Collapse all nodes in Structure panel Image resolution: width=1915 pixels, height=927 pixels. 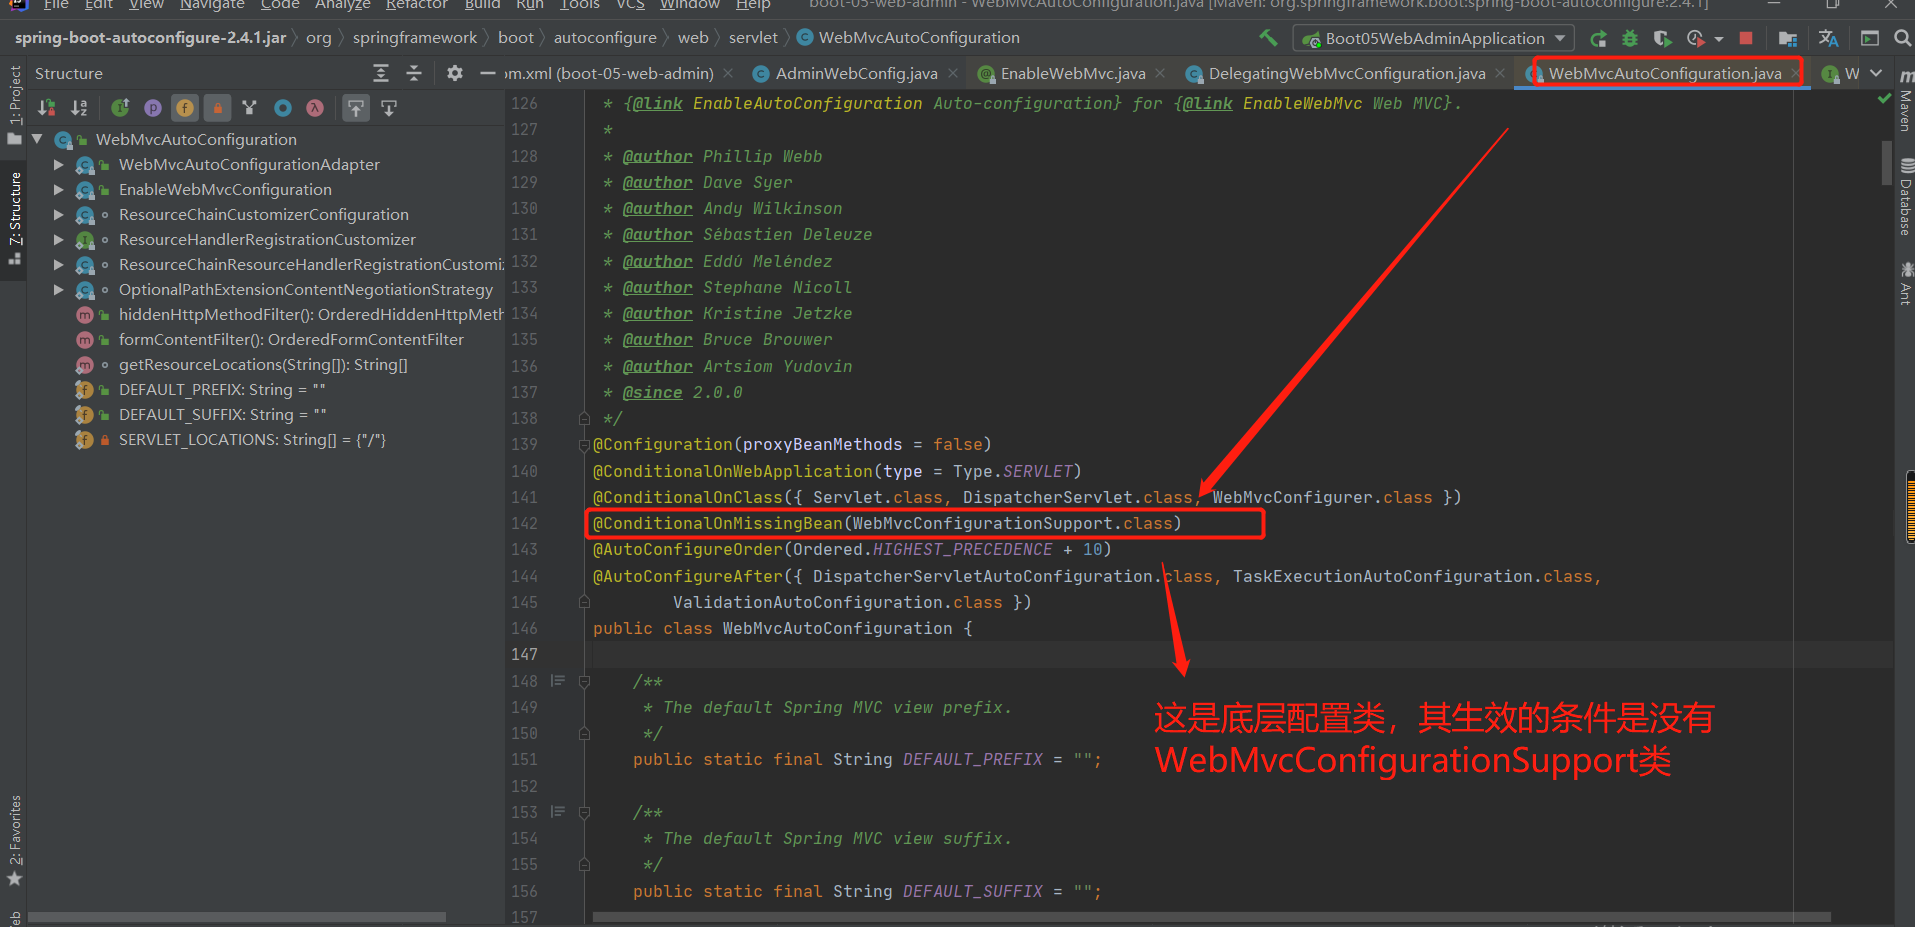[x=414, y=73]
